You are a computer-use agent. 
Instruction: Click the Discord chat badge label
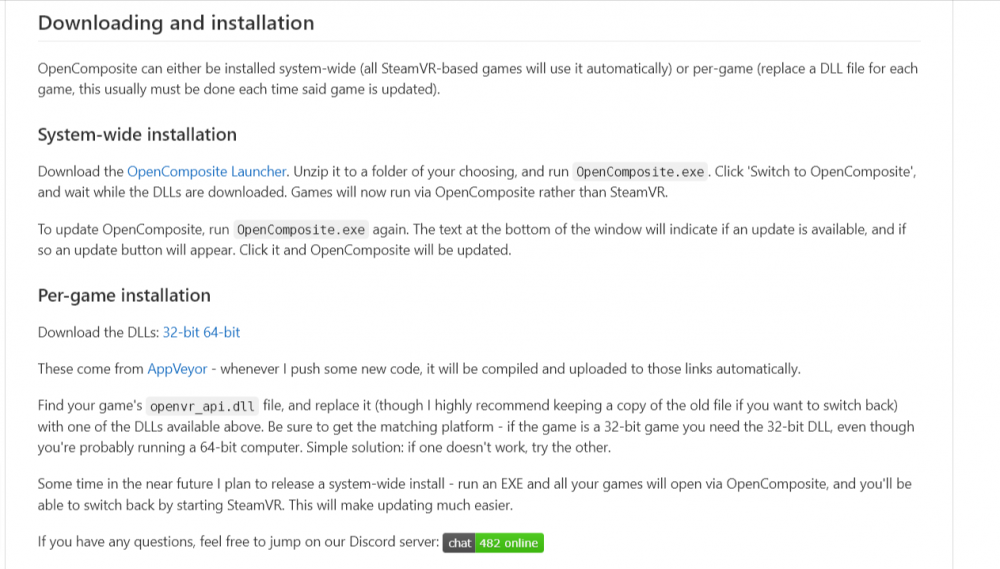point(460,543)
